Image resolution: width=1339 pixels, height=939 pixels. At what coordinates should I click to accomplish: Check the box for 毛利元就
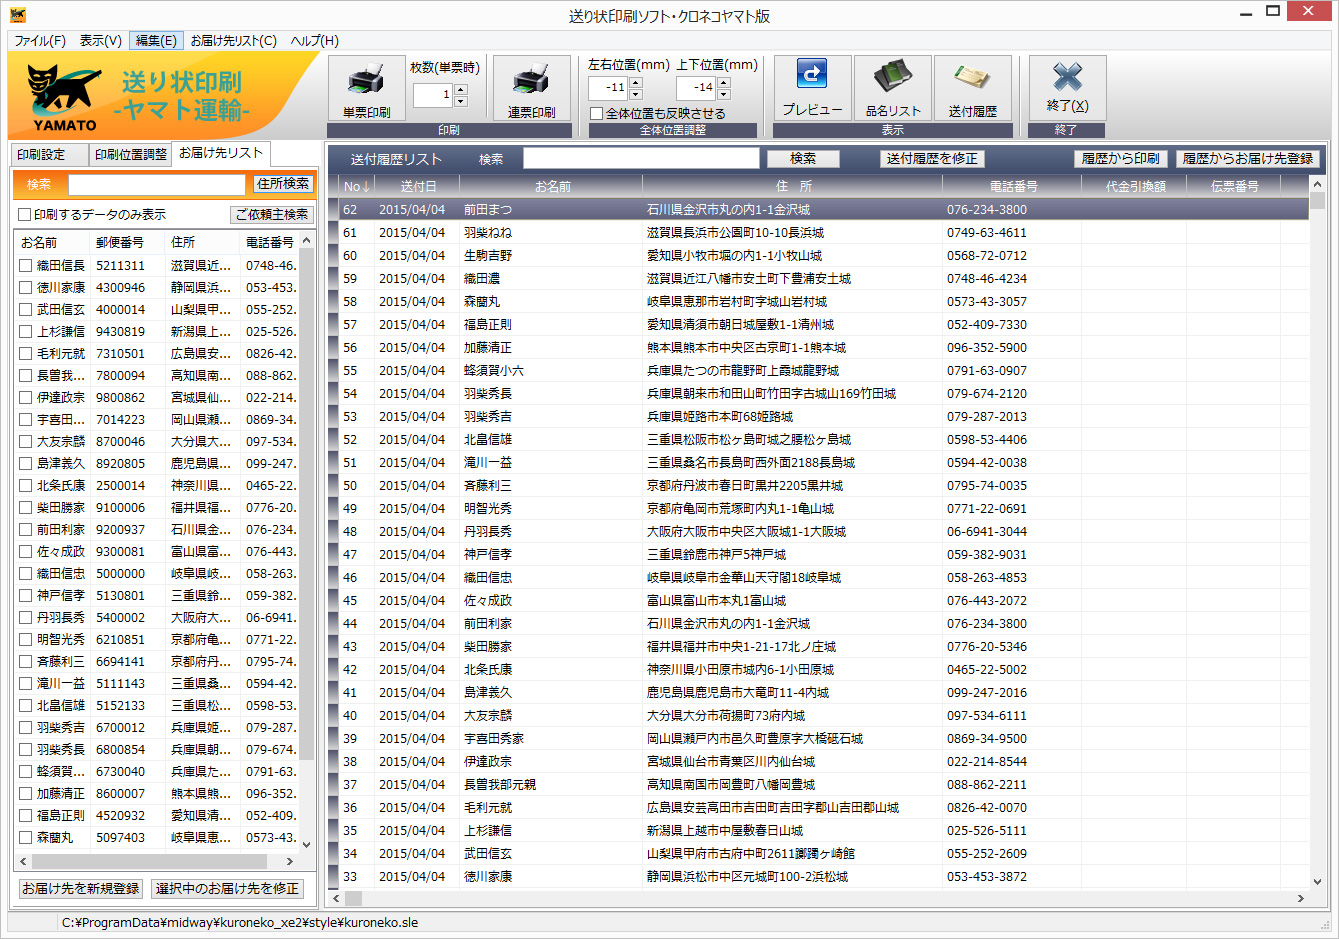(x=25, y=354)
